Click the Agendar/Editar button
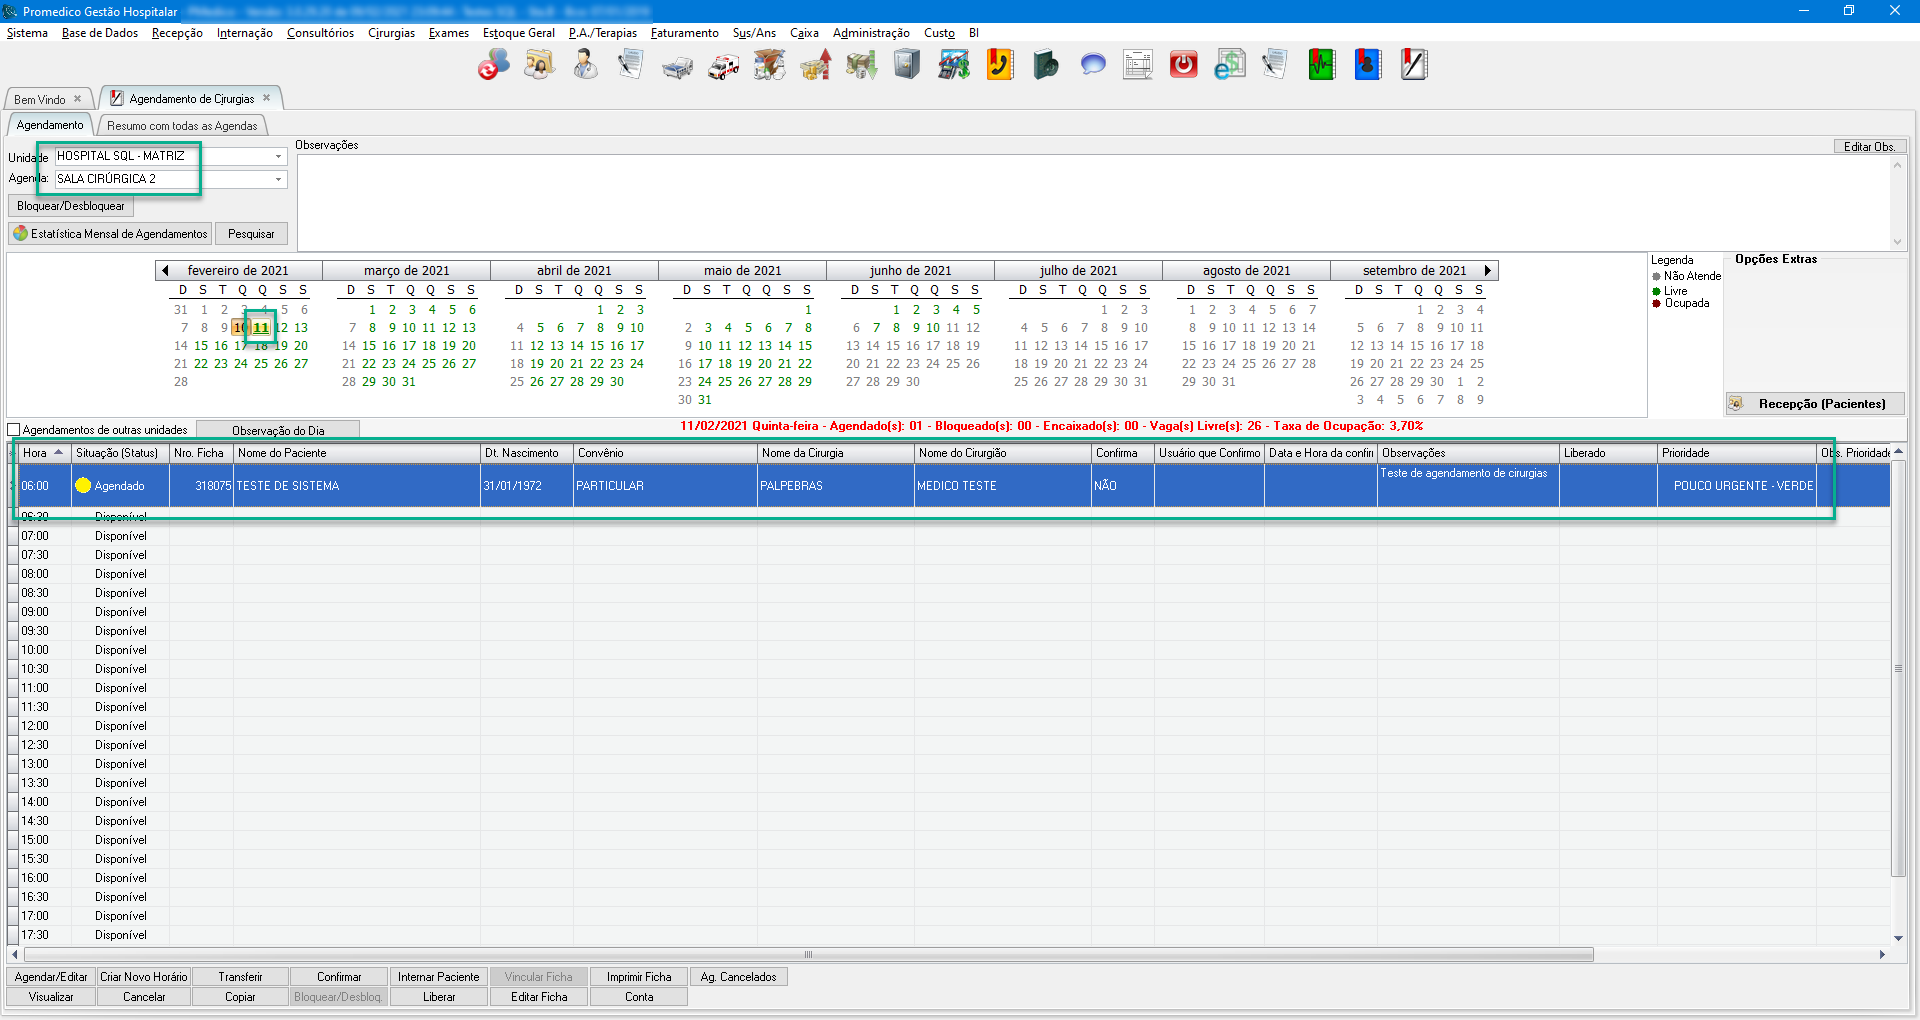Screen dimensions: 1920x1020 click(x=51, y=977)
